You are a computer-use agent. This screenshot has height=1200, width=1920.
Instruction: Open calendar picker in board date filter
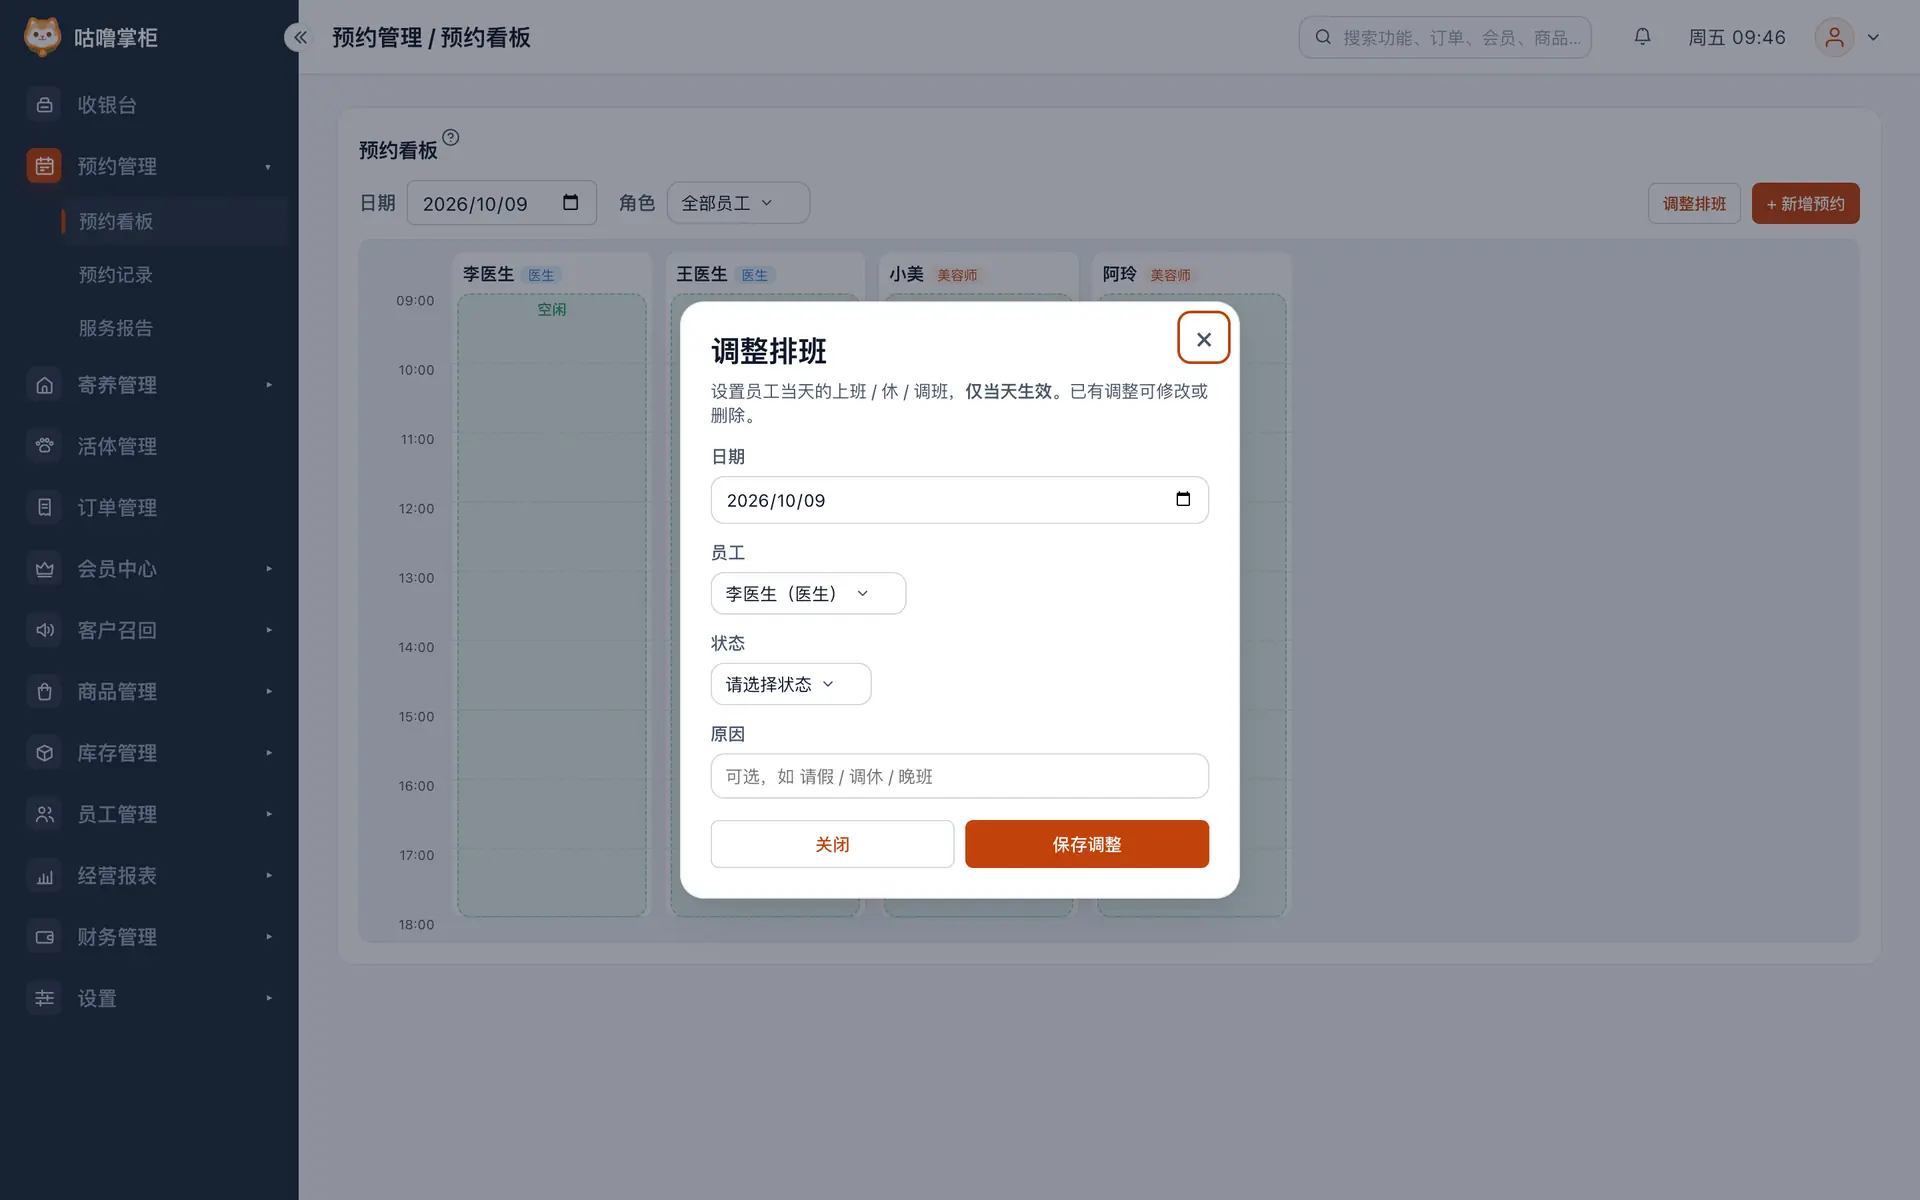[x=571, y=202]
